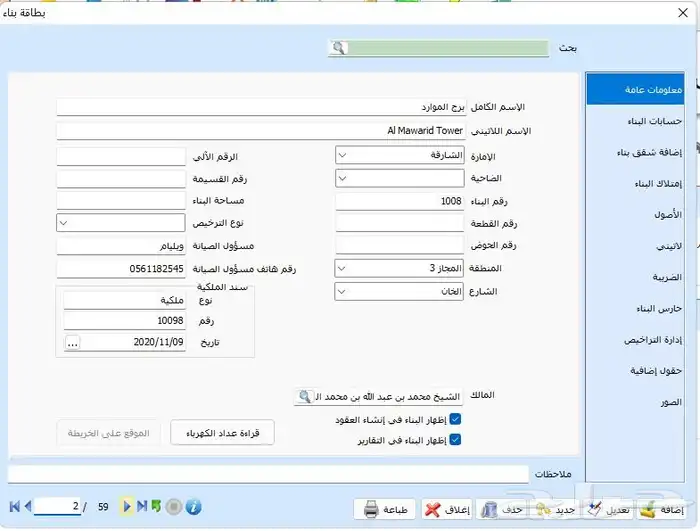This screenshot has width=700, height=531.
Task: Go to next record arrow
Action: 127,506
